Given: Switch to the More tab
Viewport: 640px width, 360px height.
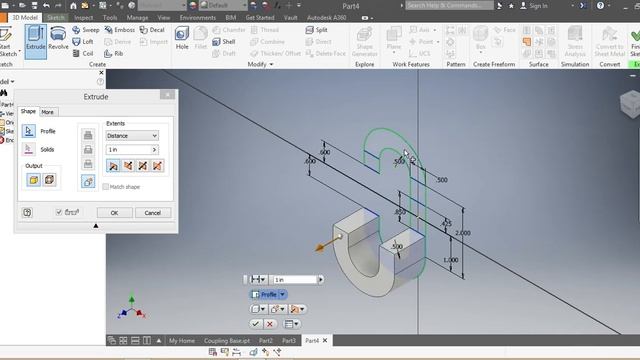Looking at the screenshot, I should click(x=47, y=112).
